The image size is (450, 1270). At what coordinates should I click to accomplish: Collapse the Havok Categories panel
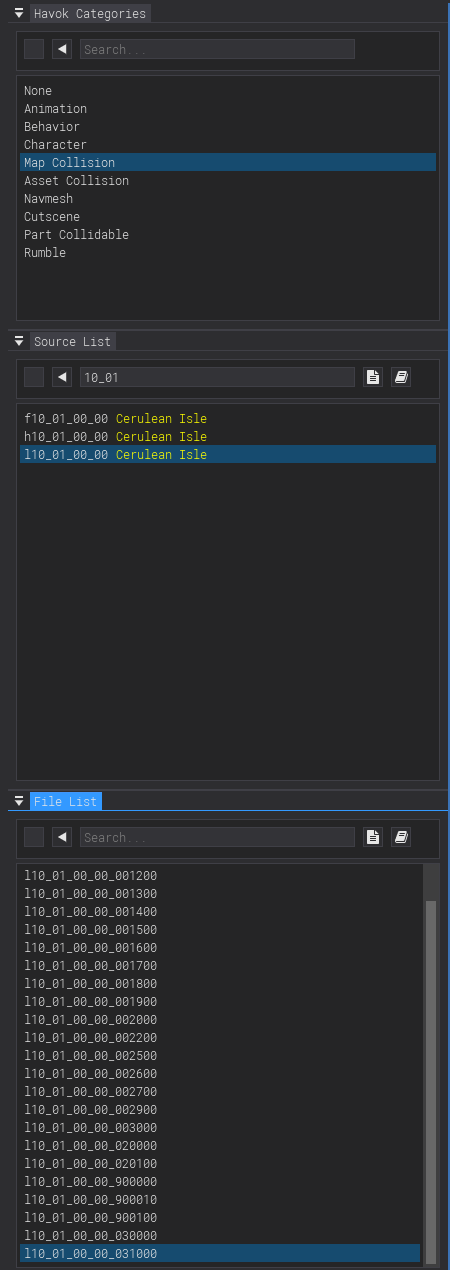(x=18, y=13)
